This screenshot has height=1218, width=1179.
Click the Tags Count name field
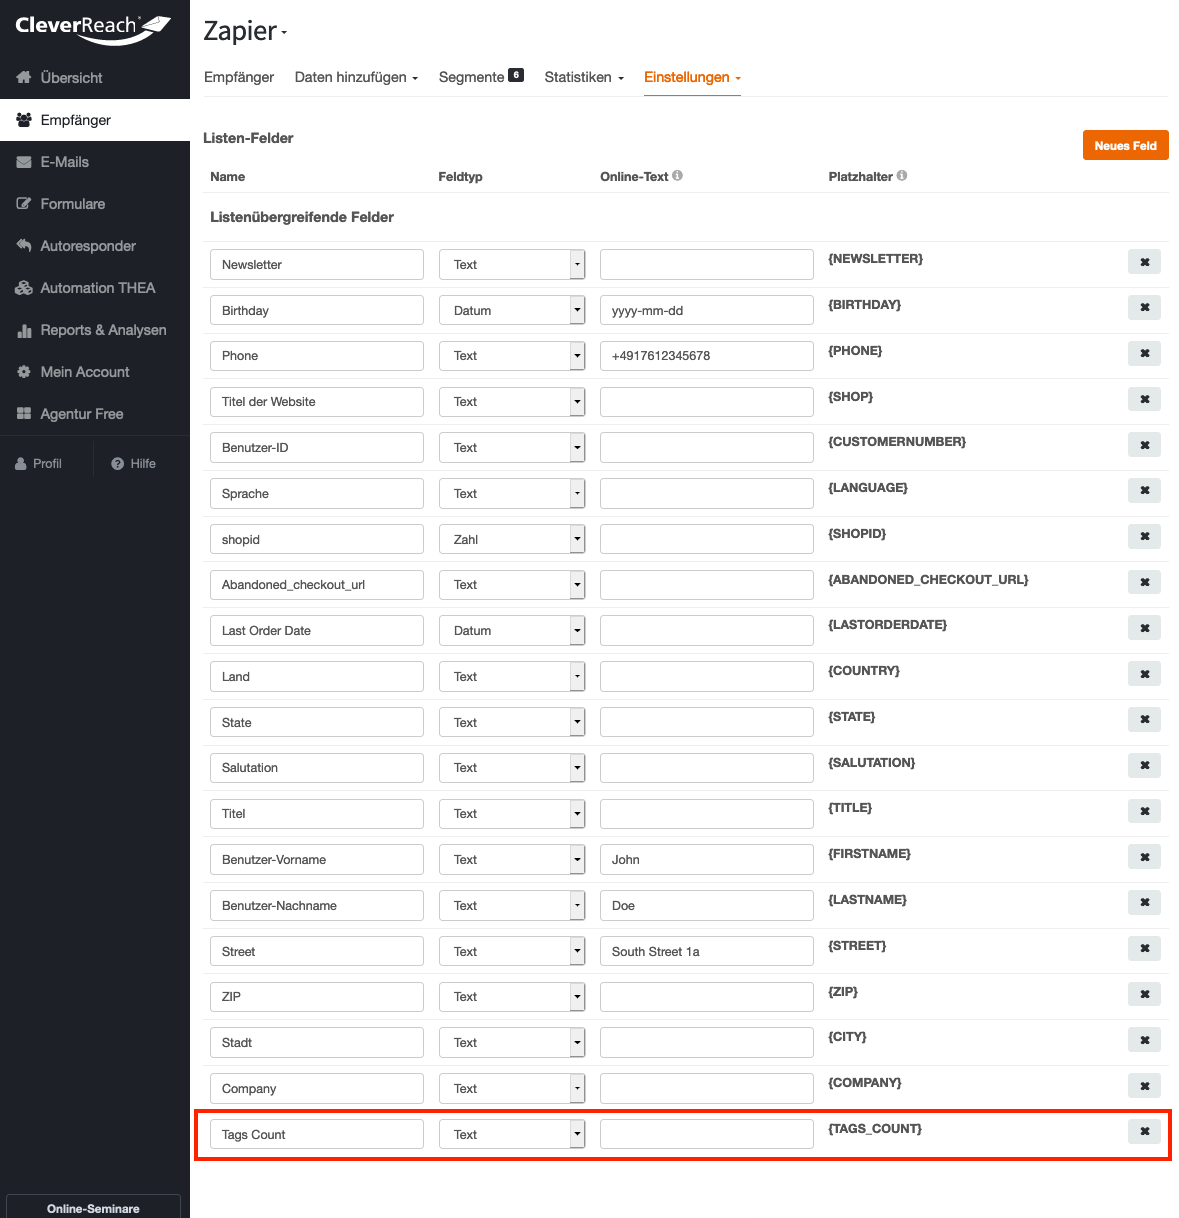[x=316, y=1134]
